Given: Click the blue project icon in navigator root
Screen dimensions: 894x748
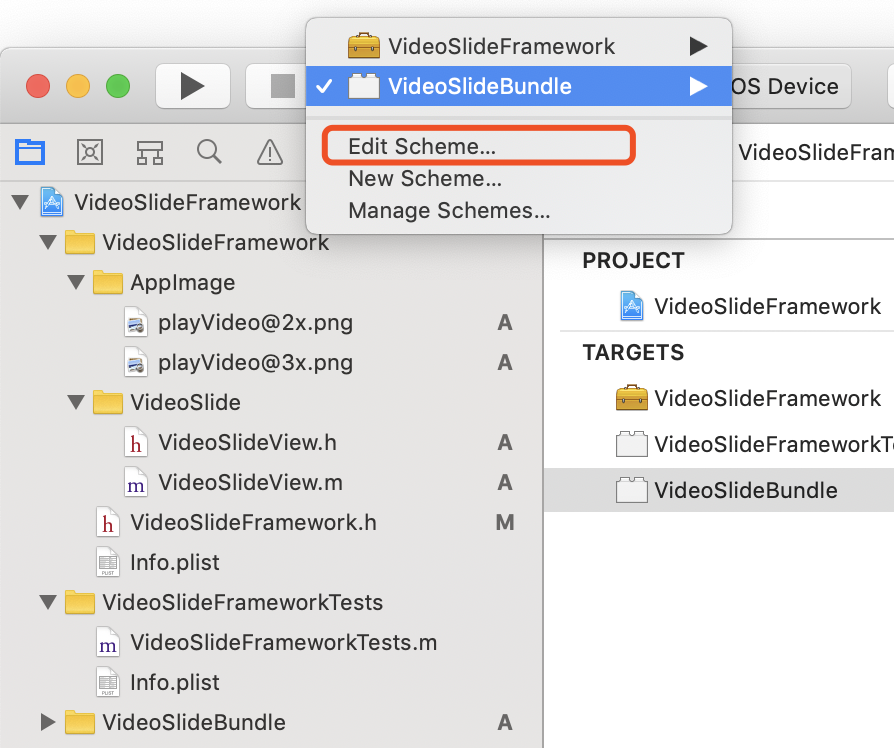Looking at the screenshot, I should pyautogui.click(x=52, y=202).
